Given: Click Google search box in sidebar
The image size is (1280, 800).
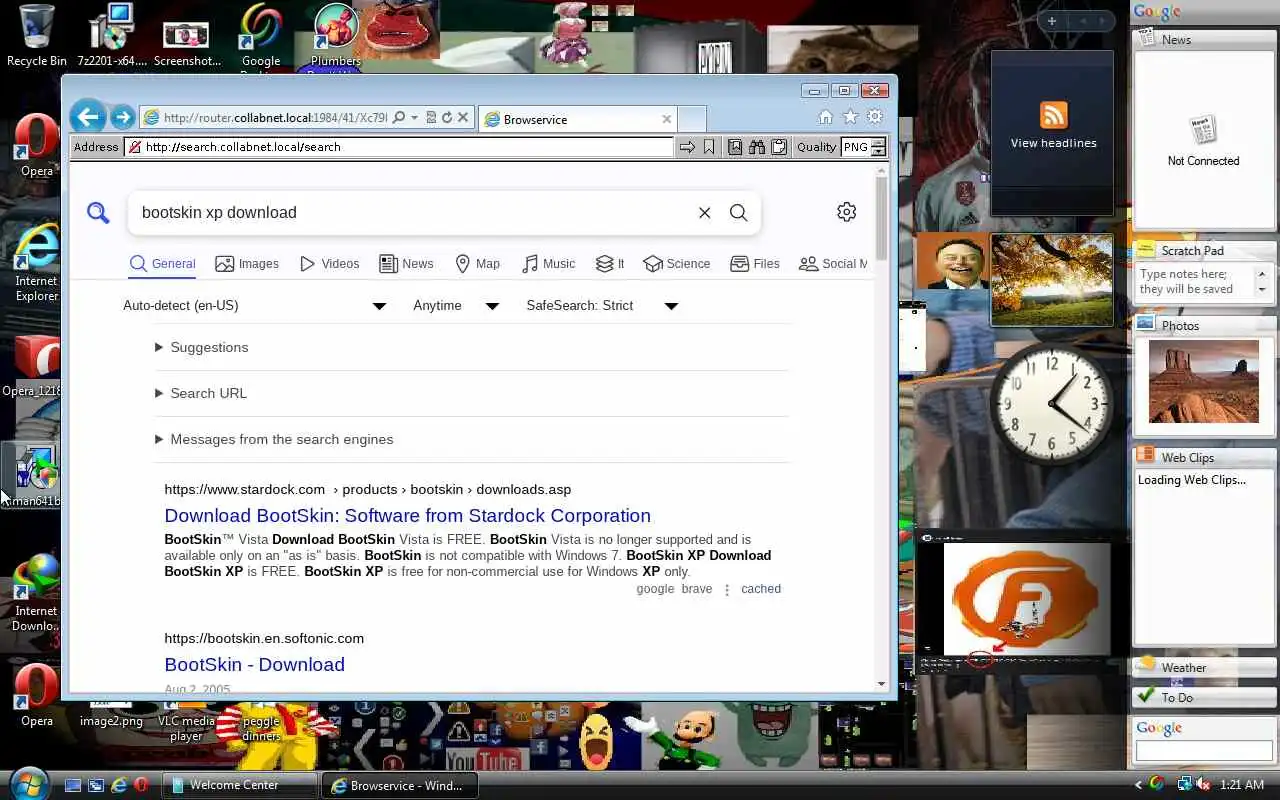Looking at the screenshot, I should [x=1204, y=750].
